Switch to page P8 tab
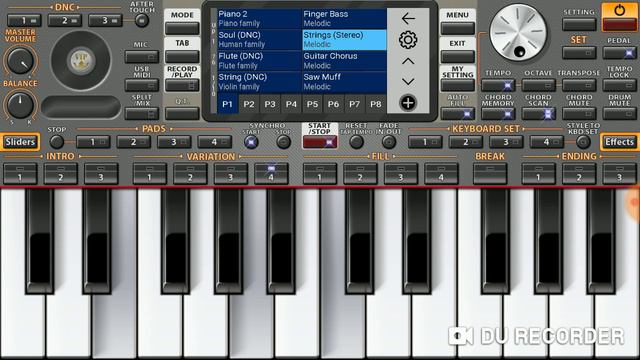Image resolution: width=640 pixels, height=360 pixels. click(x=376, y=104)
